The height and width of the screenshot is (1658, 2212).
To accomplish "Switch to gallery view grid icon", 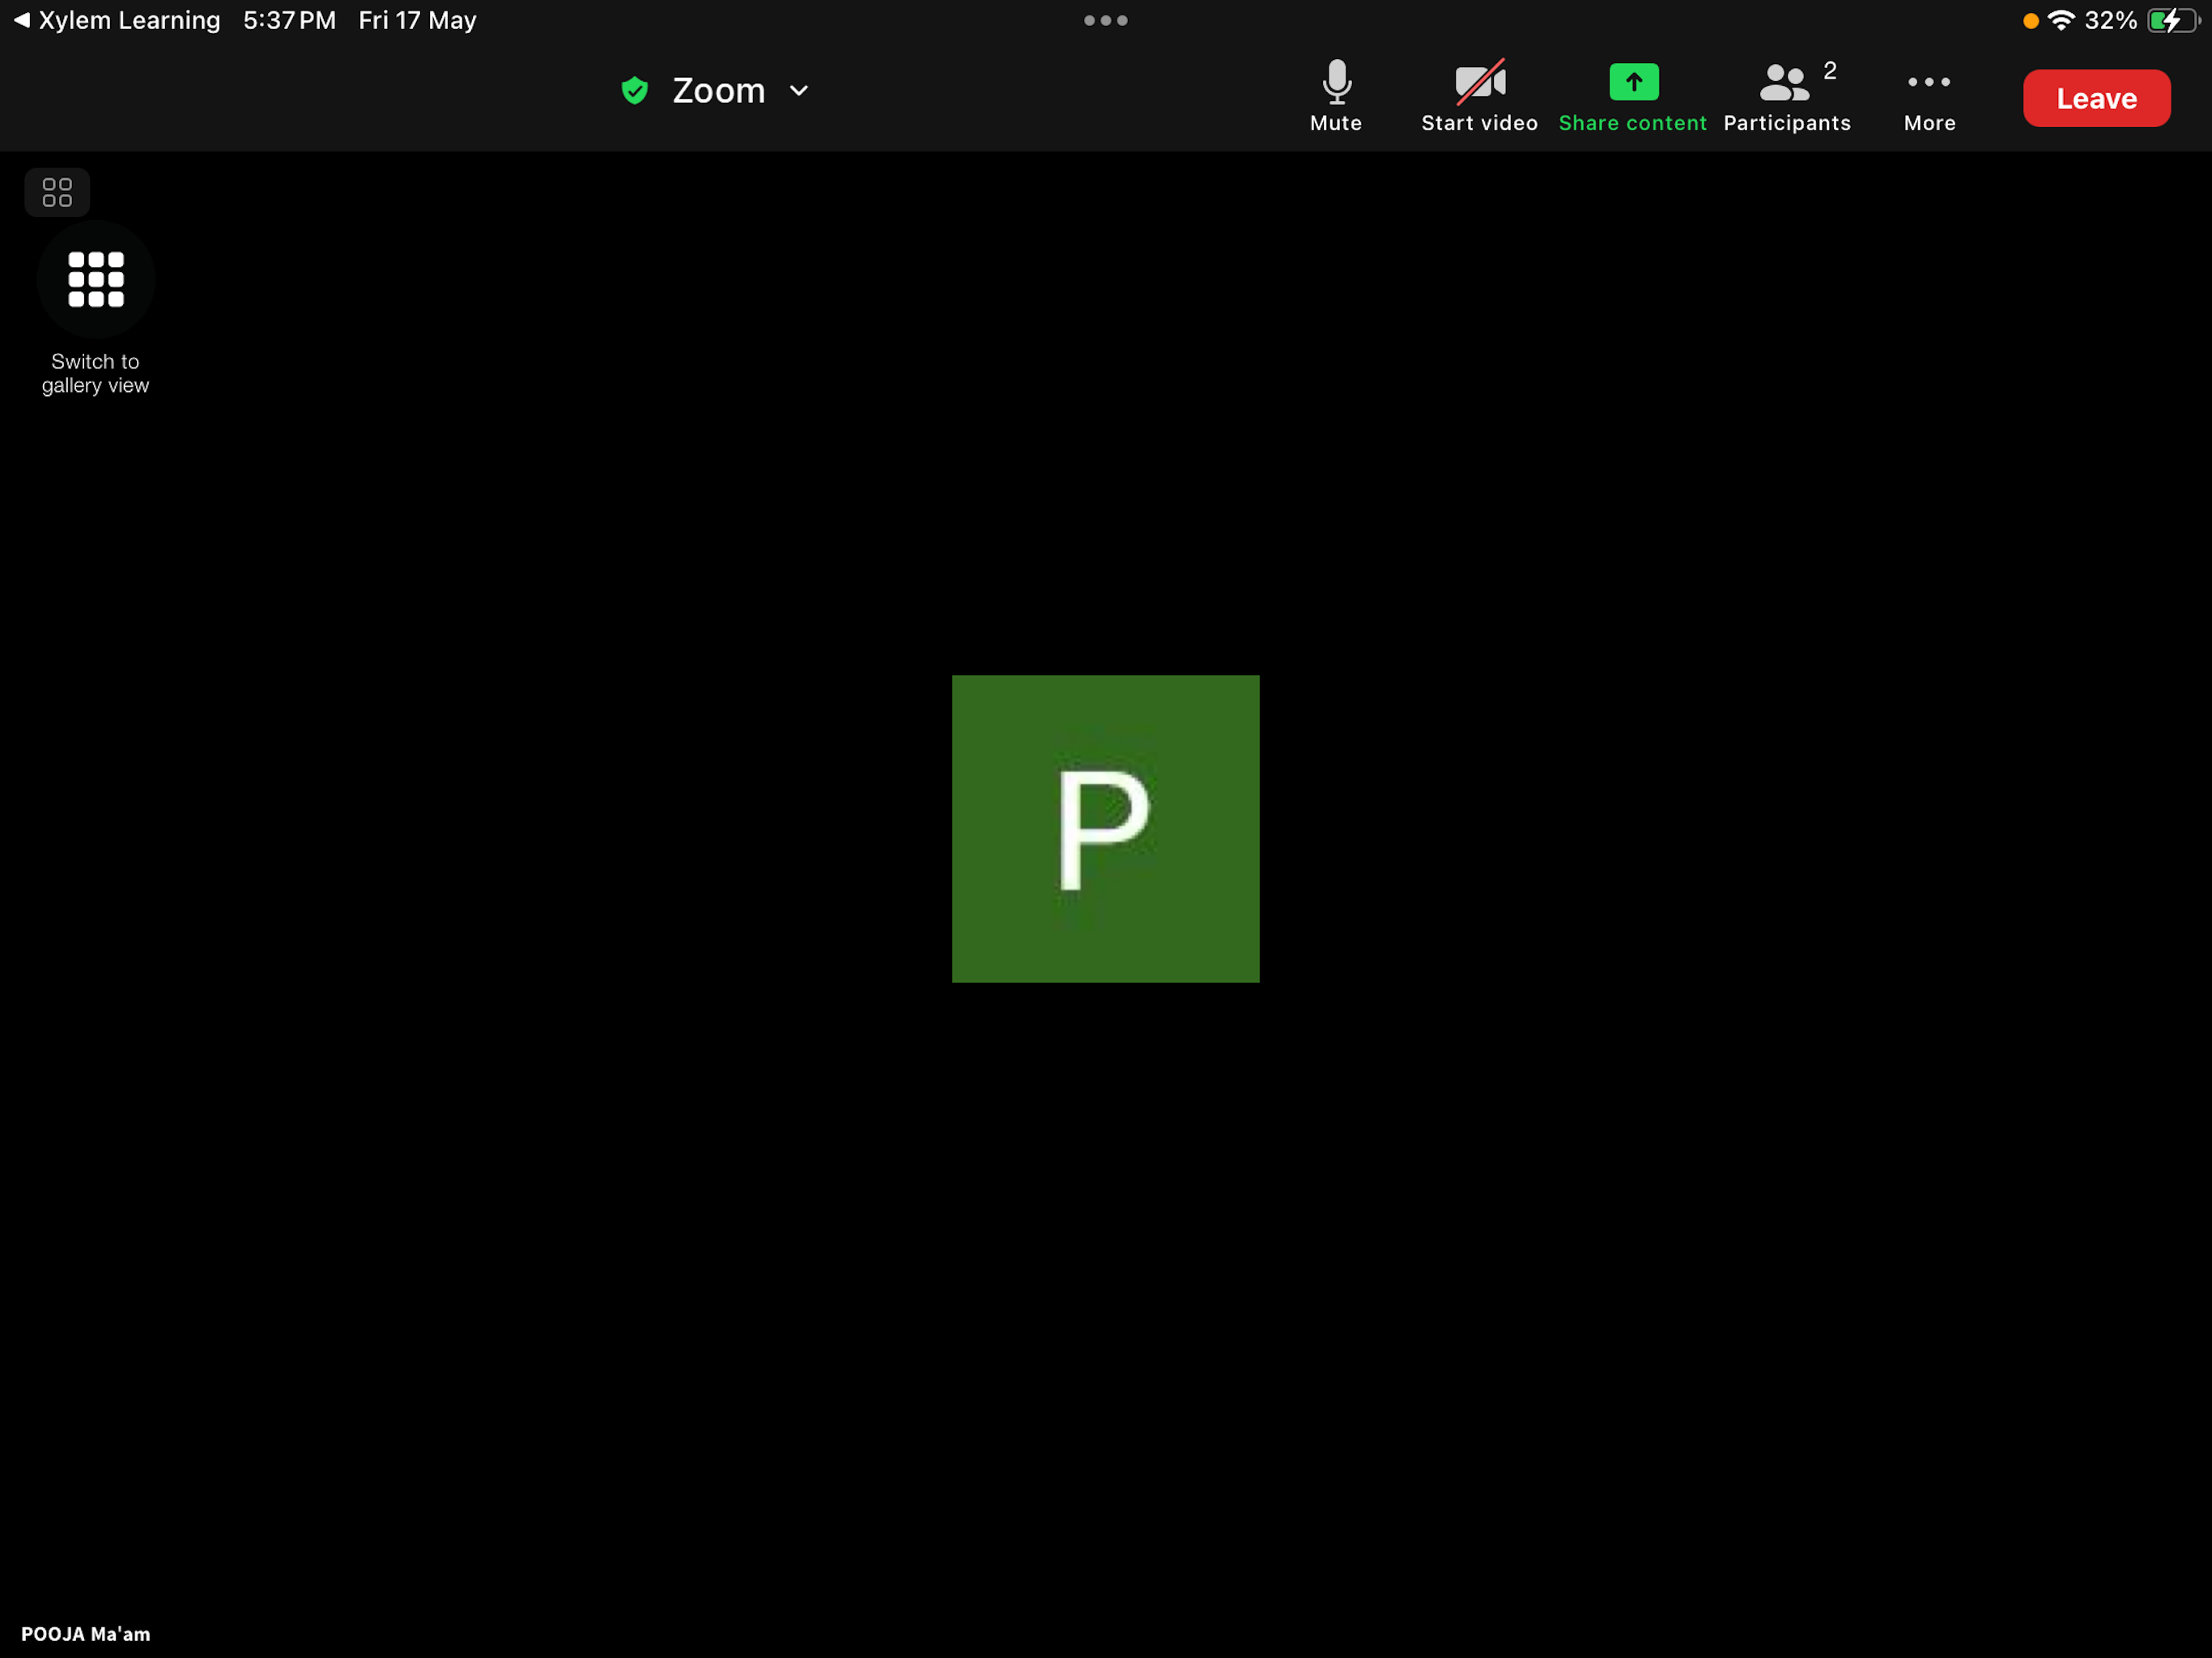I will 96,279.
